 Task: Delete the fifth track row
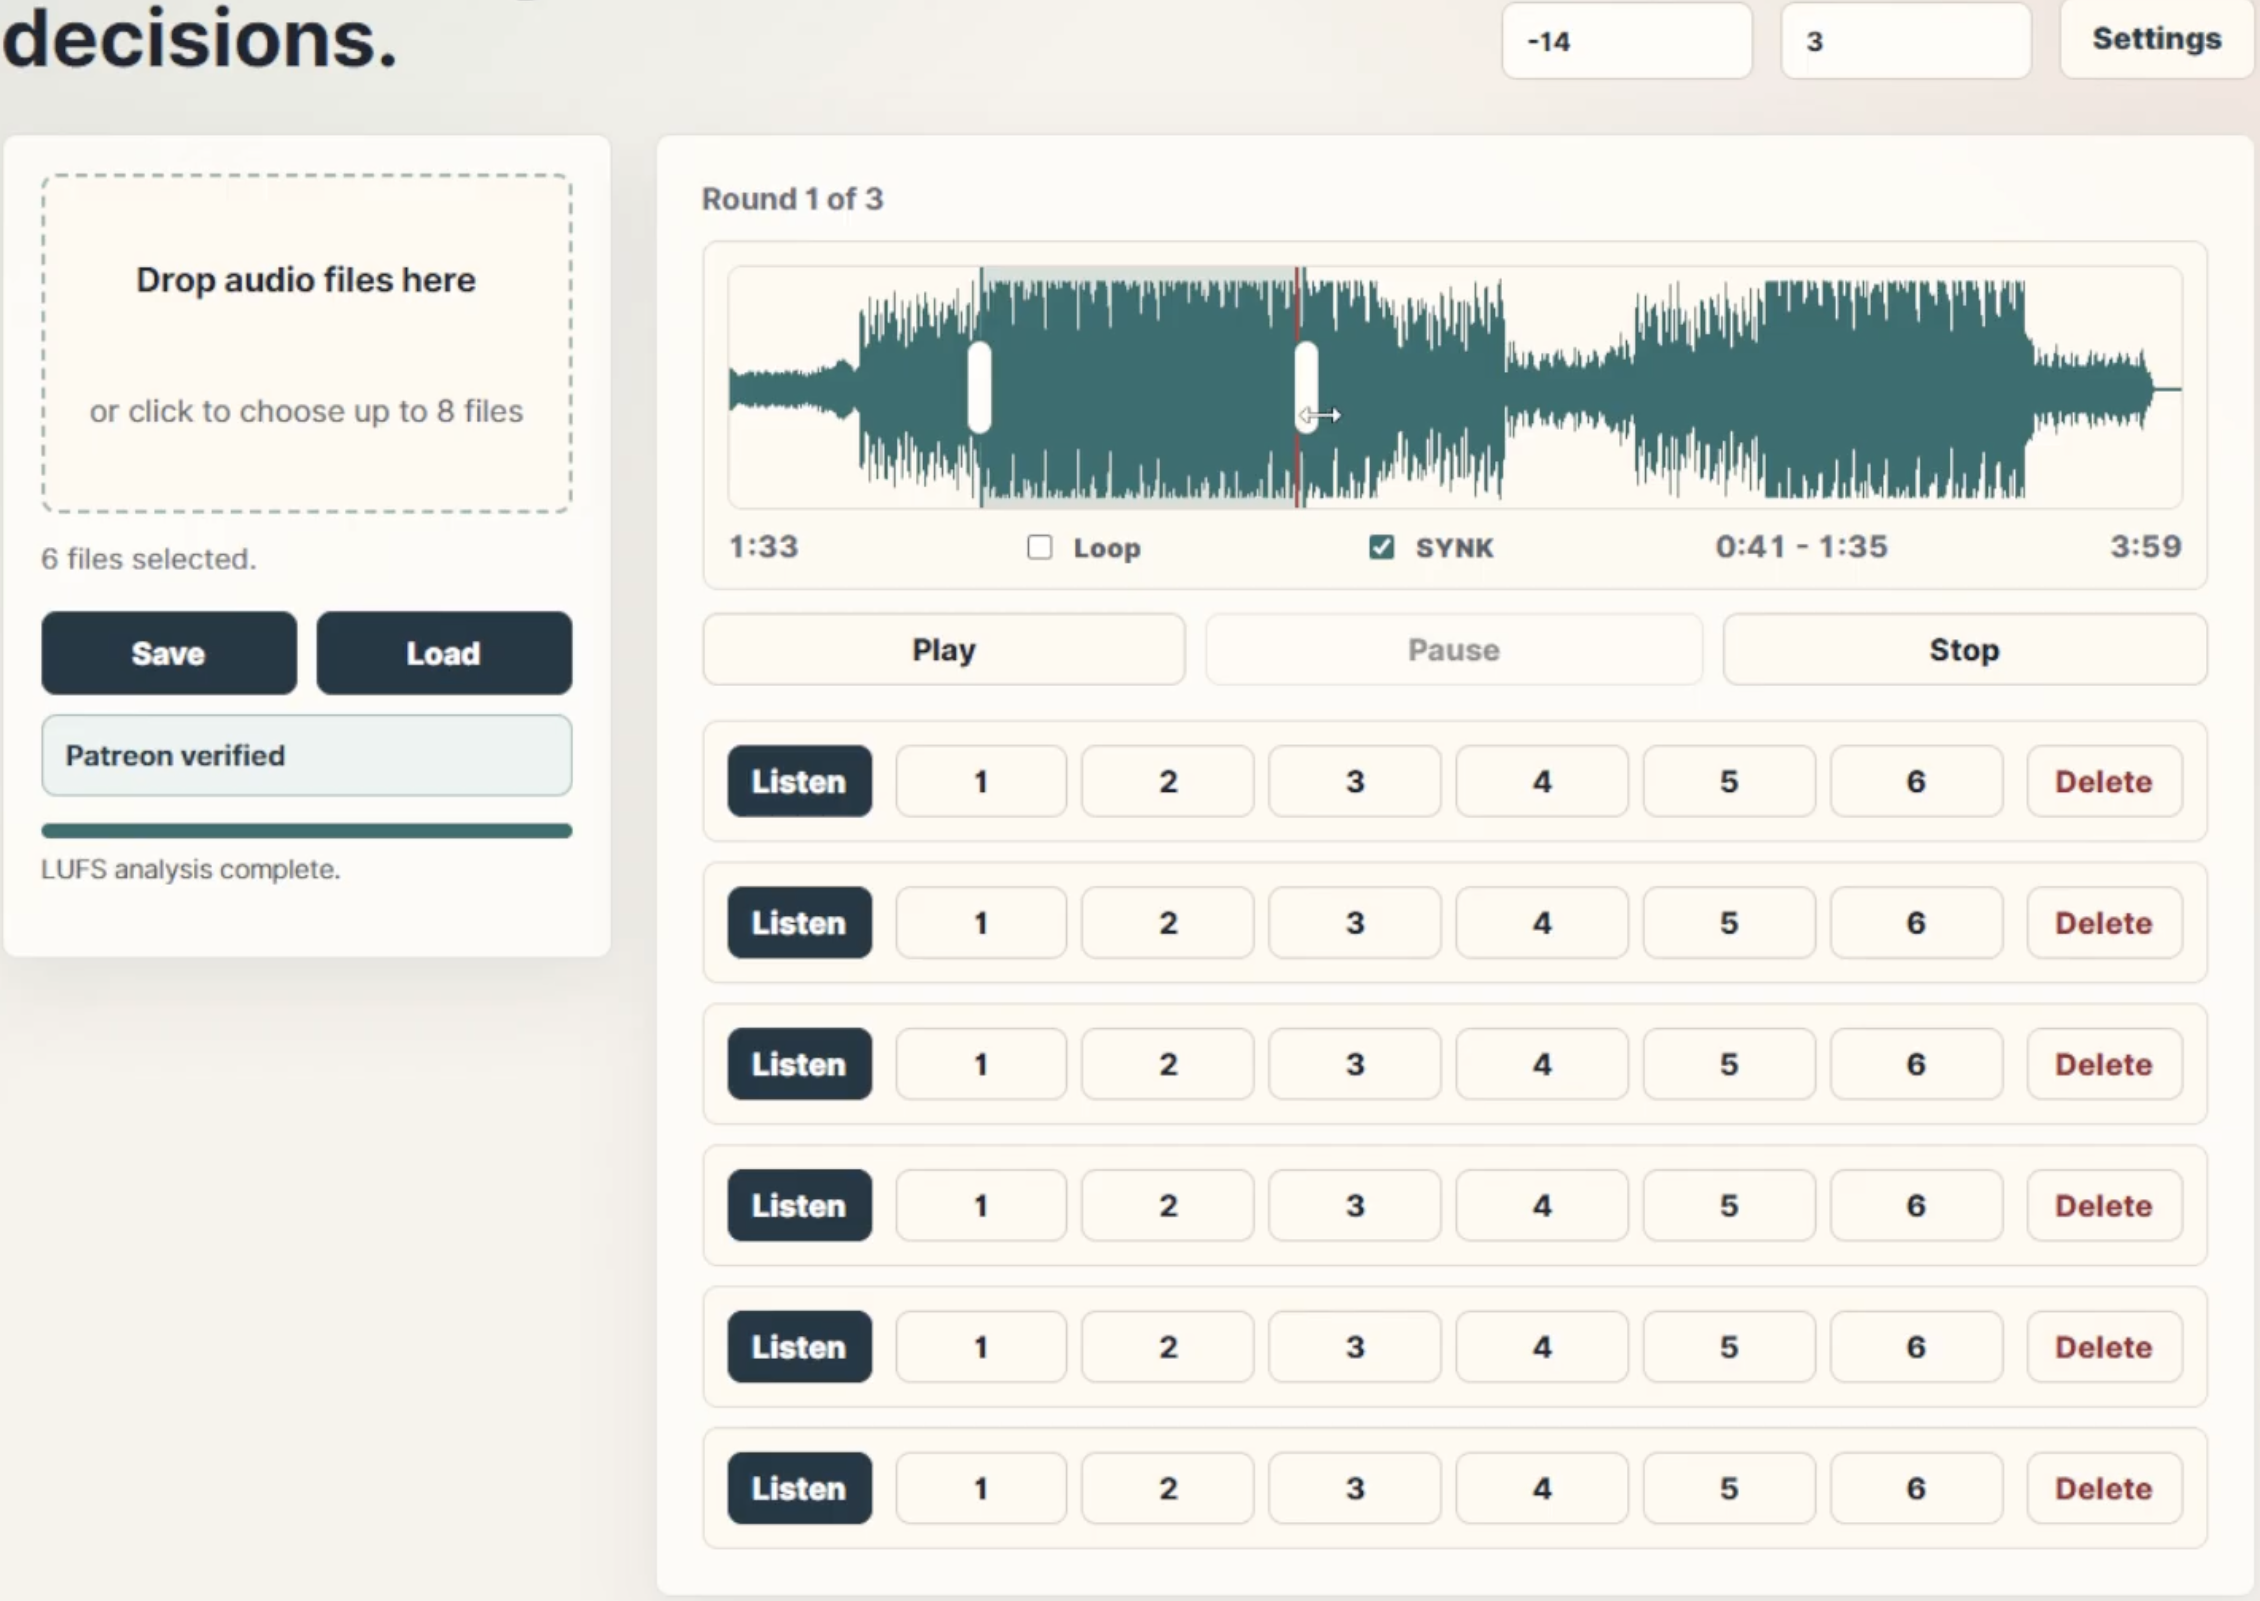[2104, 1347]
